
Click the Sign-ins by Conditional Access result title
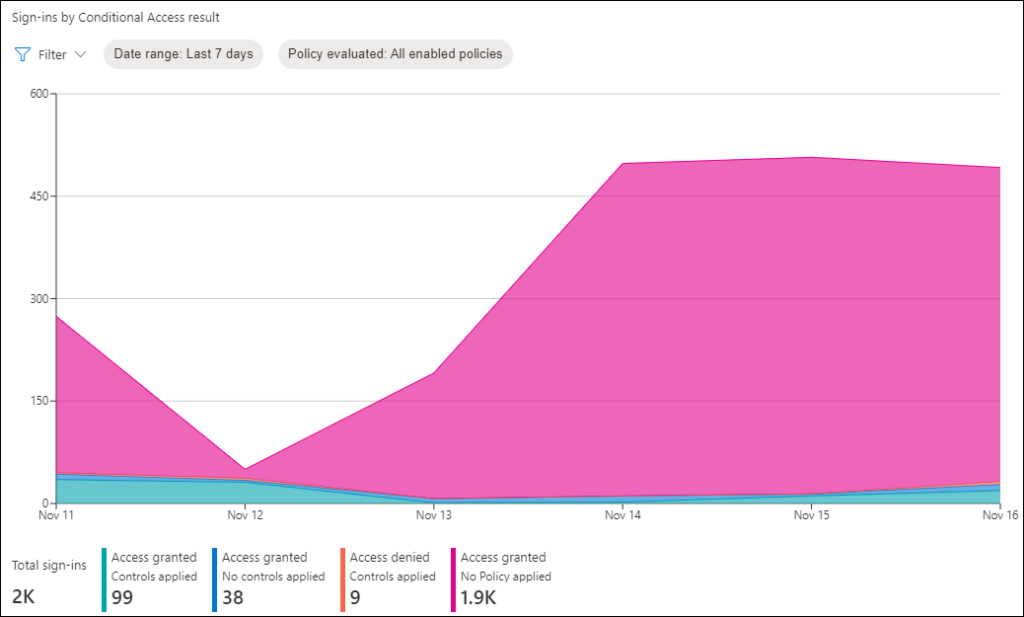[x=116, y=17]
